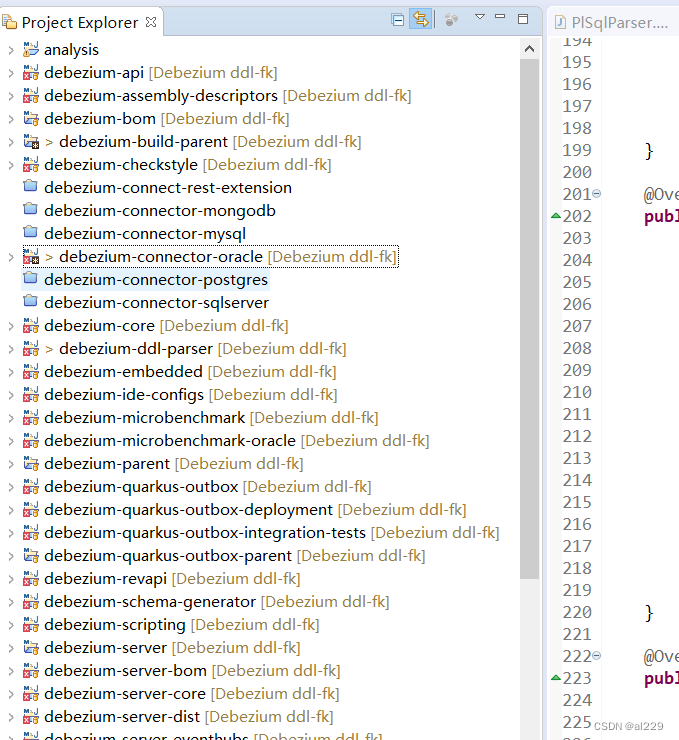Expand debezium-assembly-descriptors project
This screenshot has width=679, height=740.
[x=11, y=96]
